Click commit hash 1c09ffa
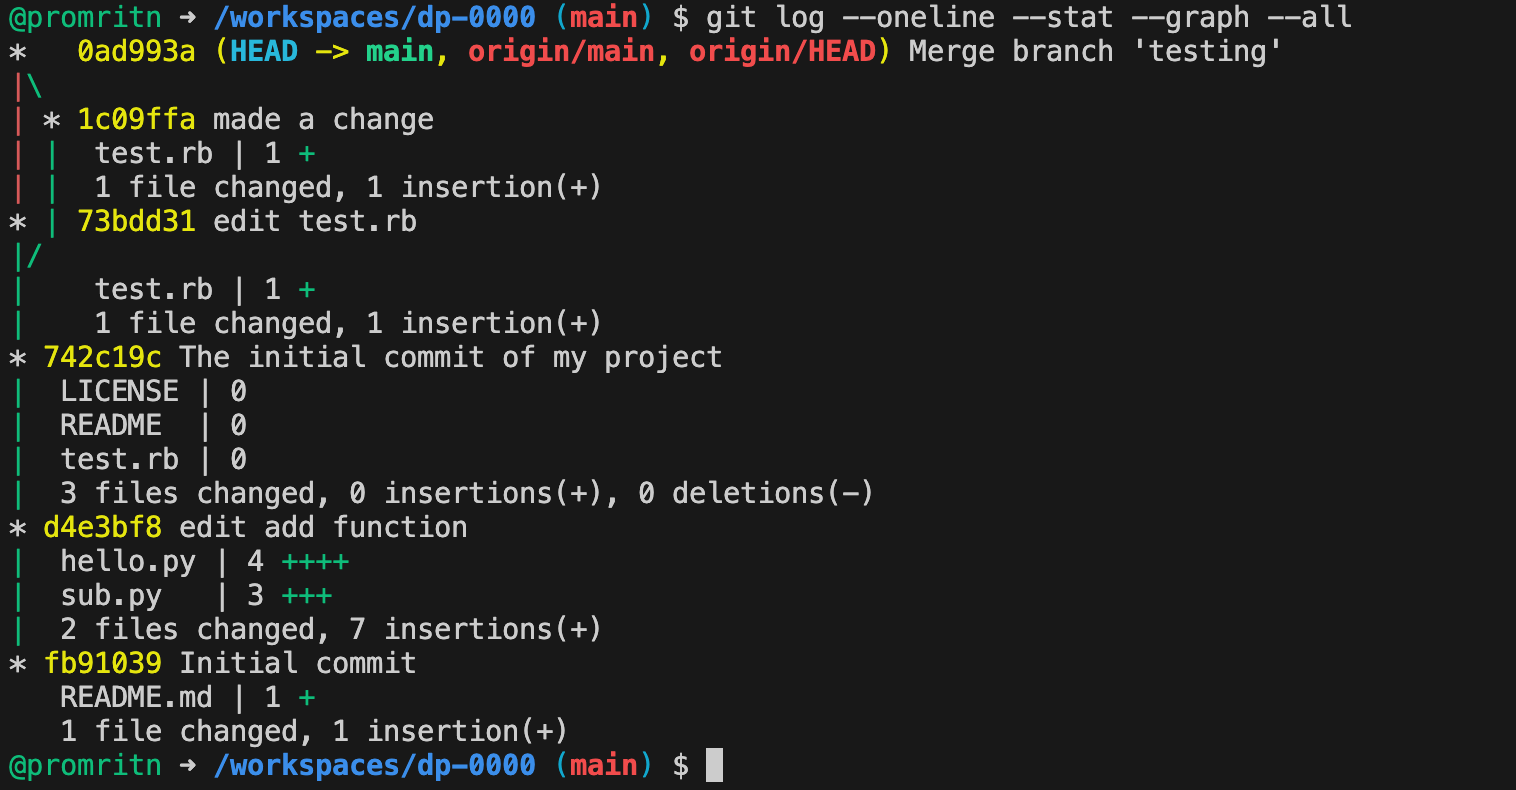The width and height of the screenshot is (1516, 790). pos(136,119)
